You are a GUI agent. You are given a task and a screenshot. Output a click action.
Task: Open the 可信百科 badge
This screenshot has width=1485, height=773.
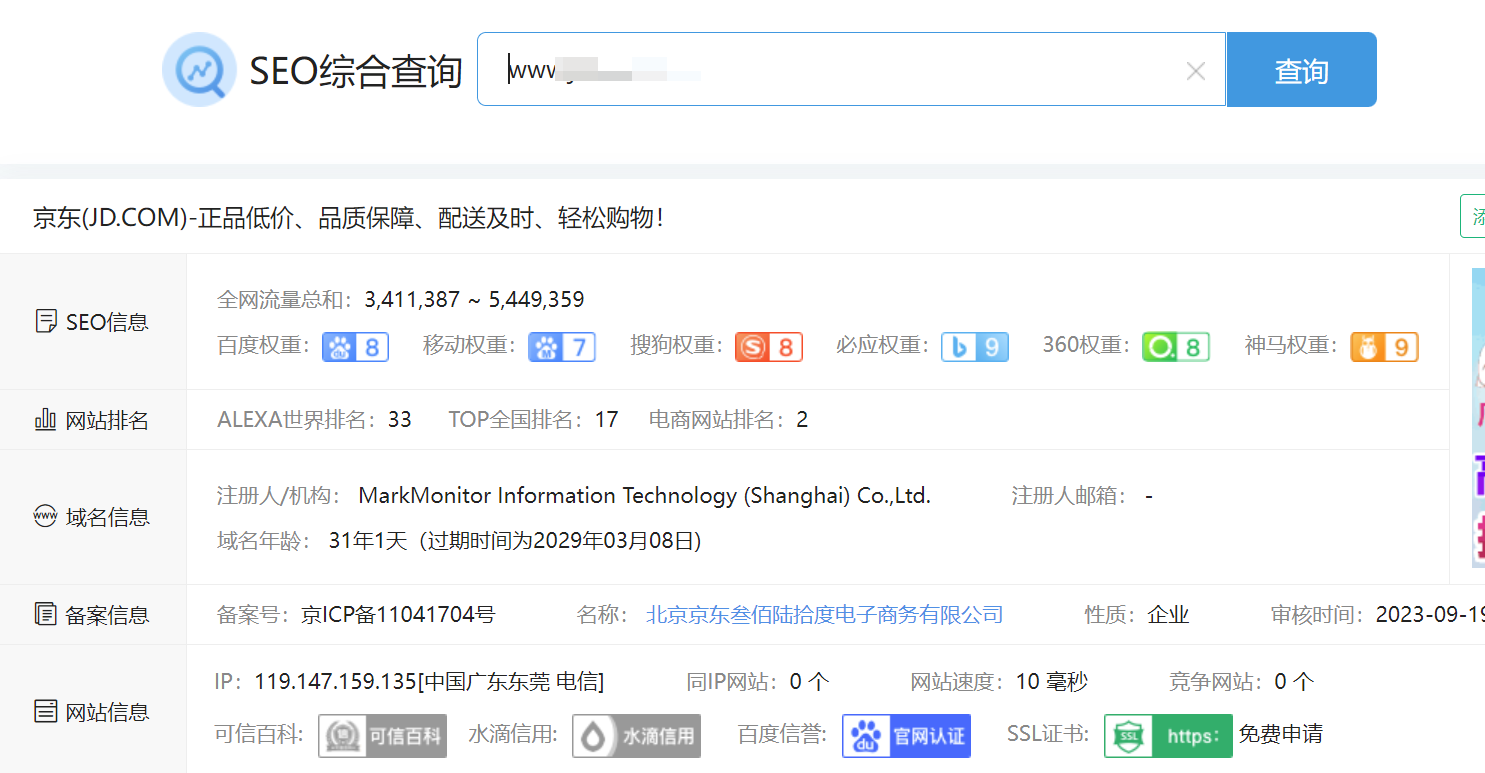(383, 736)
